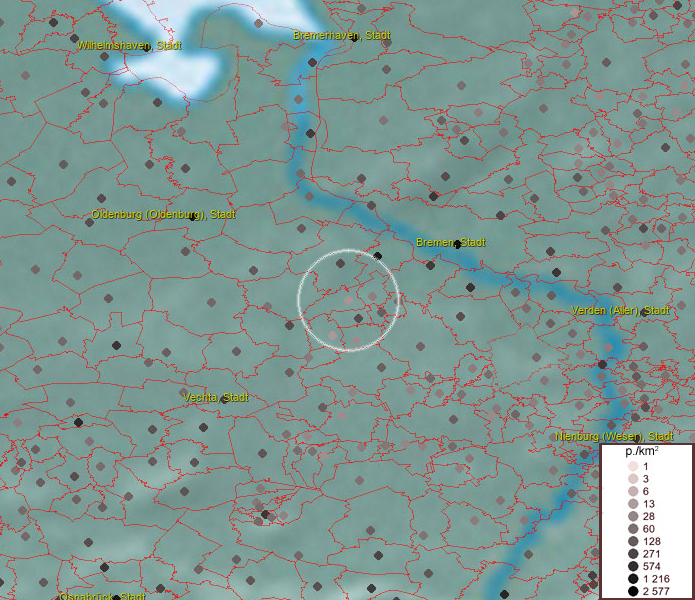This screenshot has width=695, height=600.
Task: Click the black marker at Oldenburg city
Action: (x=192, y=217)
